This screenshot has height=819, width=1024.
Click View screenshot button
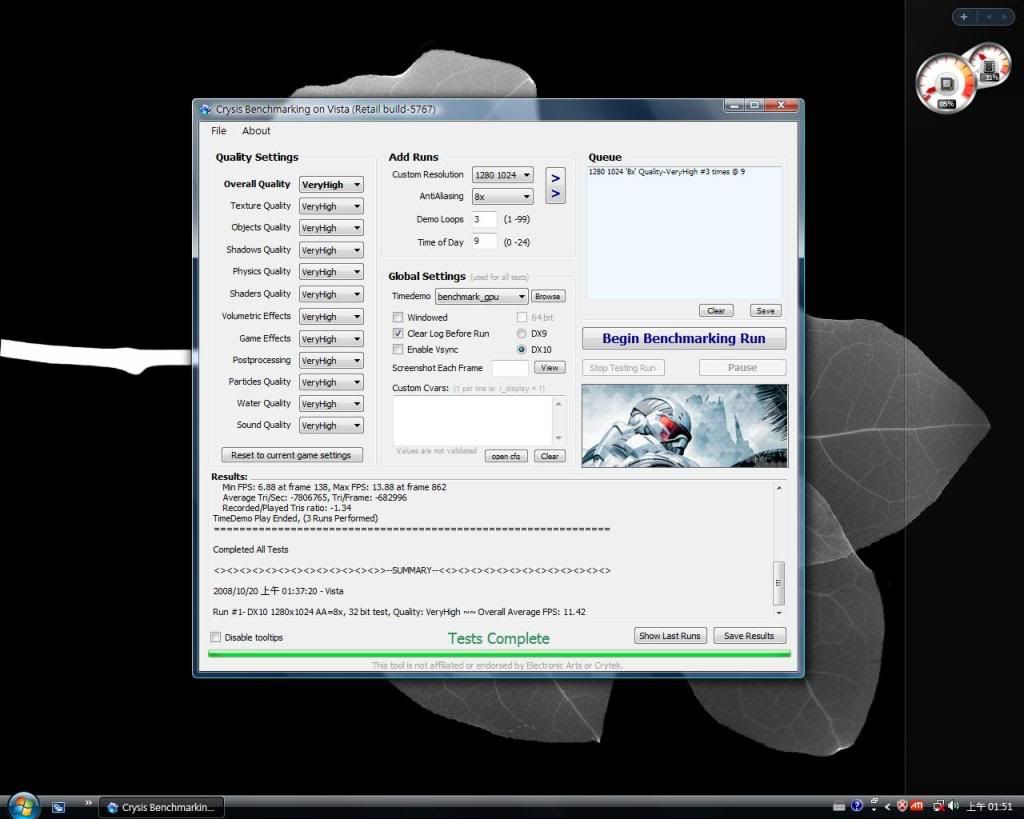(x=550, y=368)
